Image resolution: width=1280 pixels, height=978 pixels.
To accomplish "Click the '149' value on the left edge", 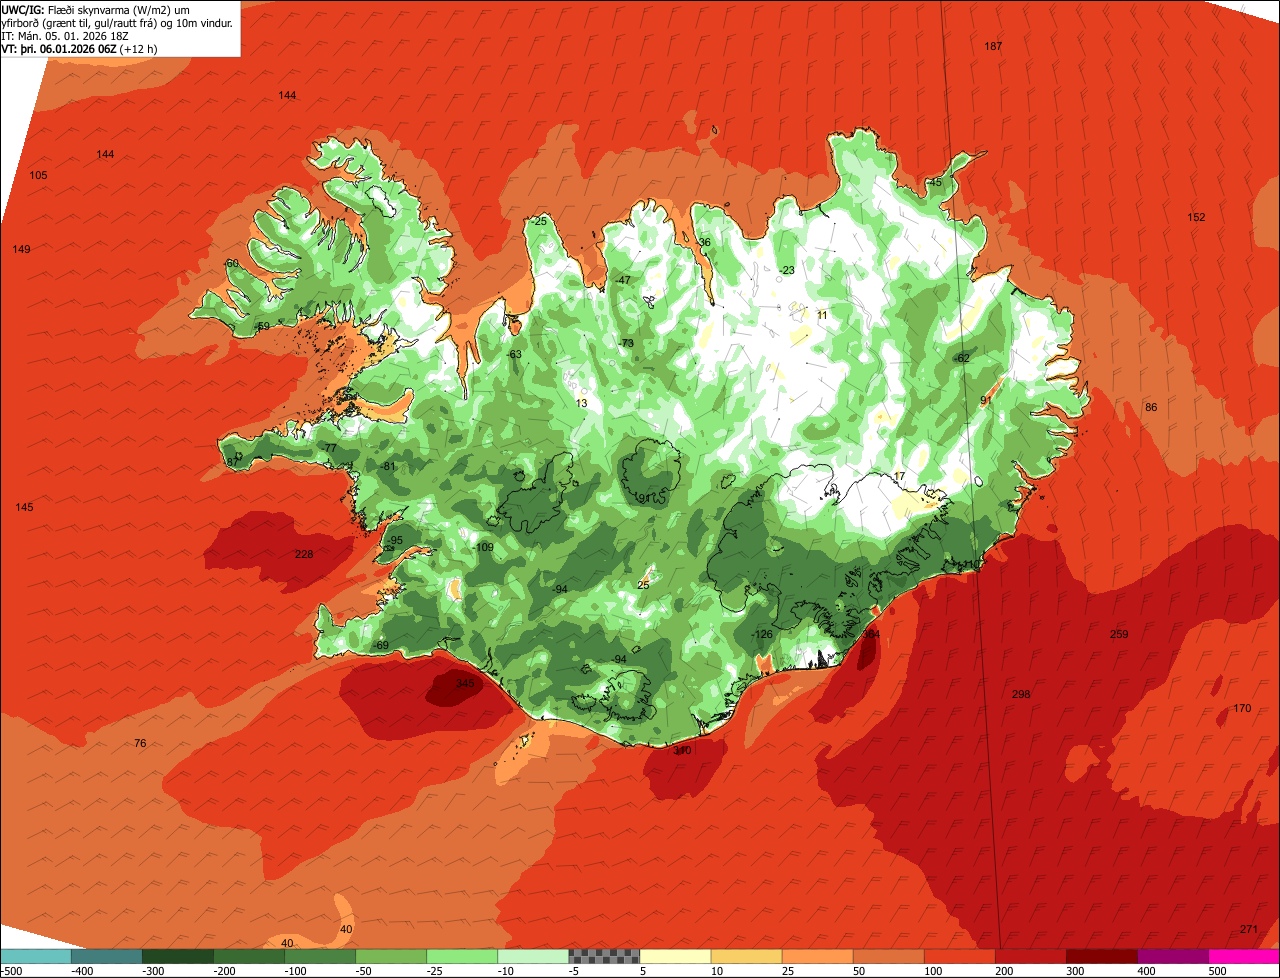I will 21,250.
